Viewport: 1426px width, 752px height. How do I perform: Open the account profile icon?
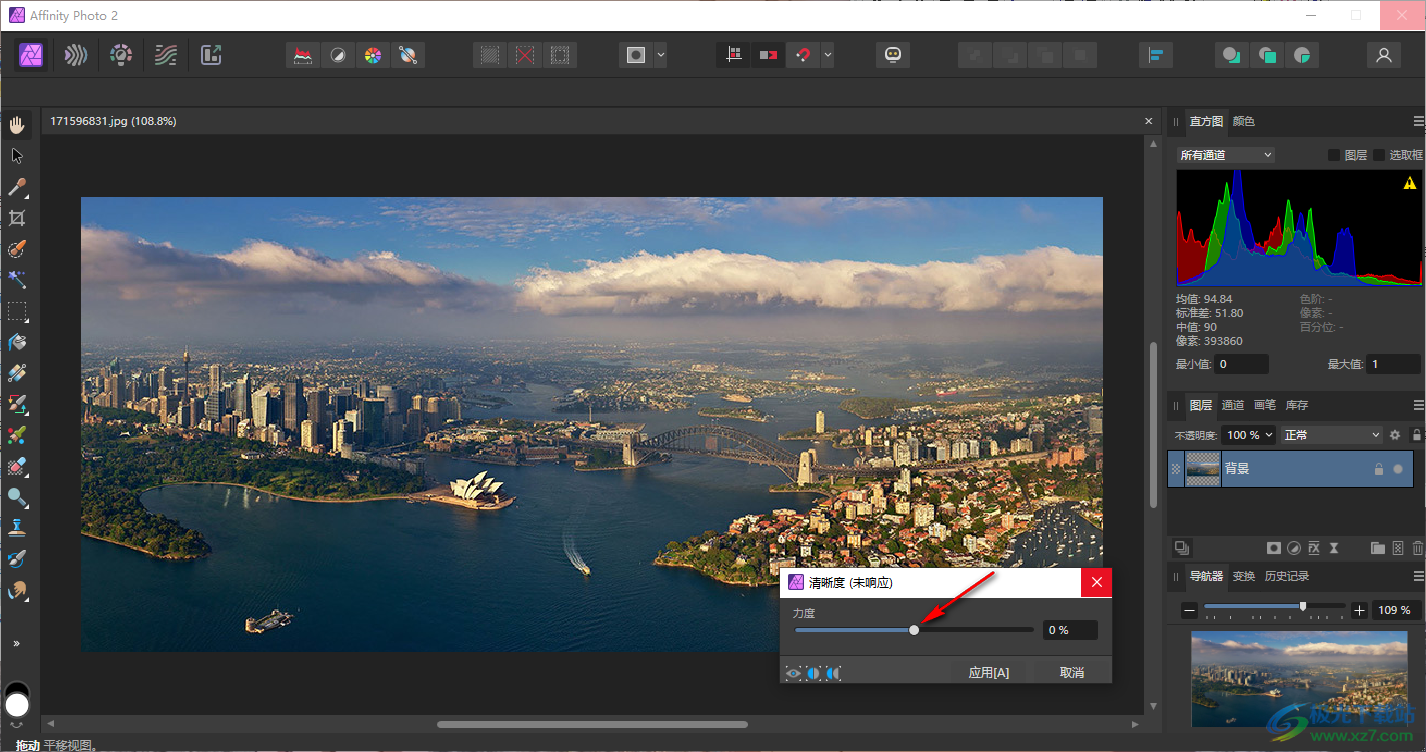(x=1384, y=55)
